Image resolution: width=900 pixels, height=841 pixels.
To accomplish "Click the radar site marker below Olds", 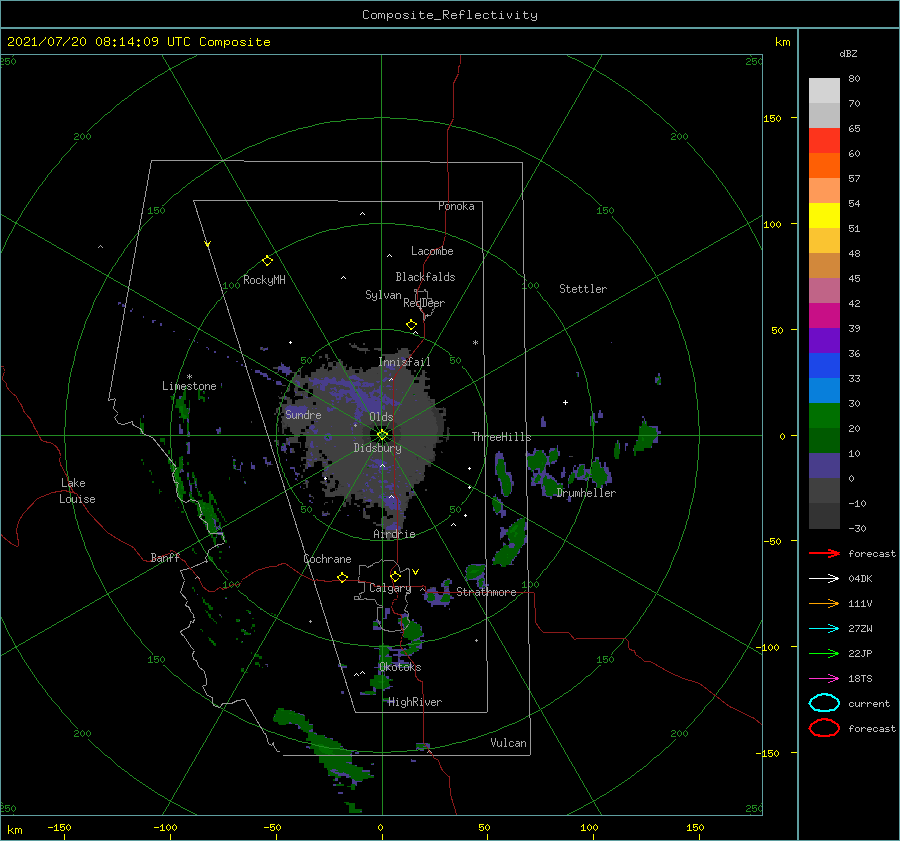I will 382,435.
